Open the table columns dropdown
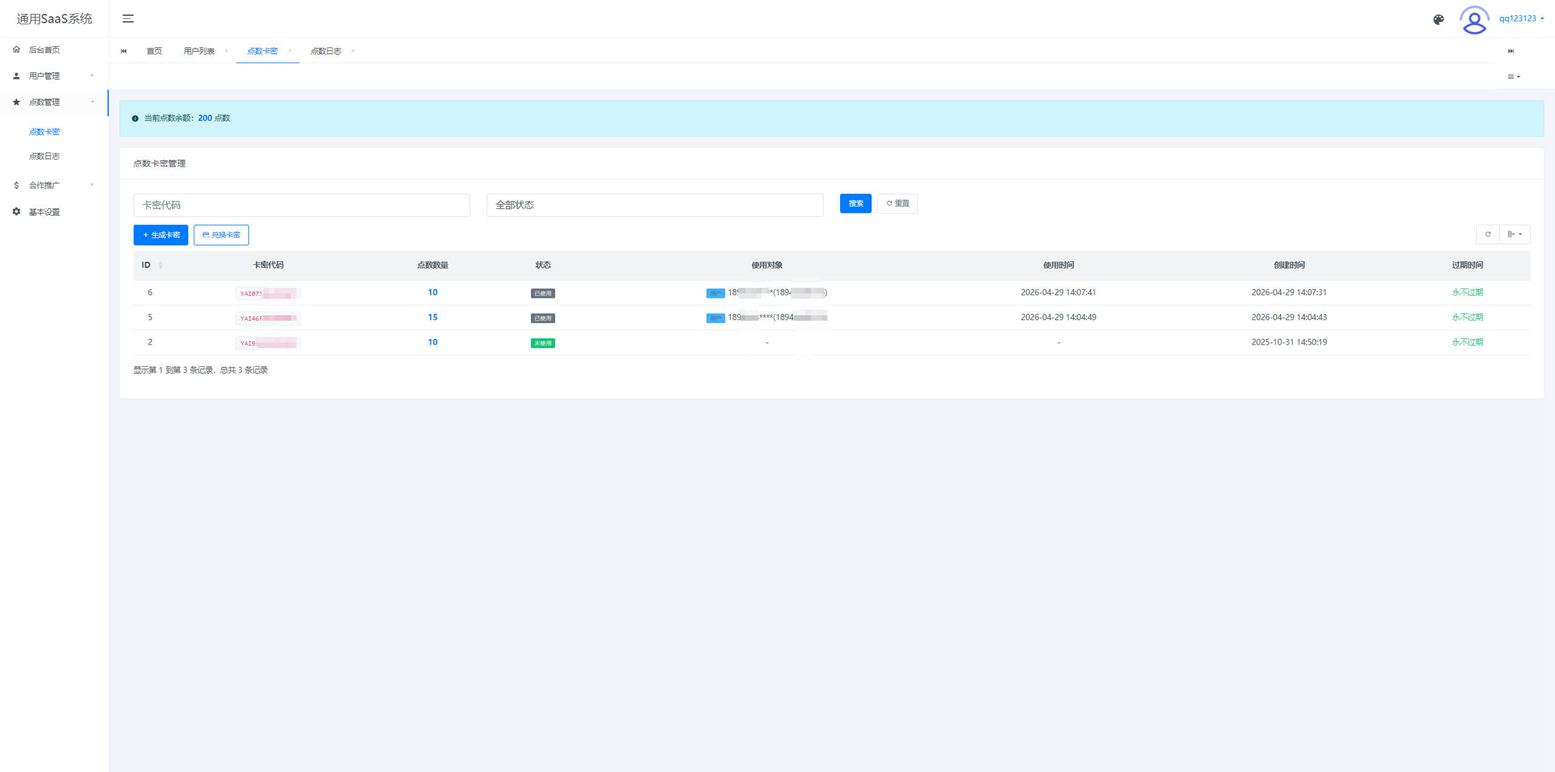The width and height of the screenshot is (1555, 772). [x=1515, y=234]
